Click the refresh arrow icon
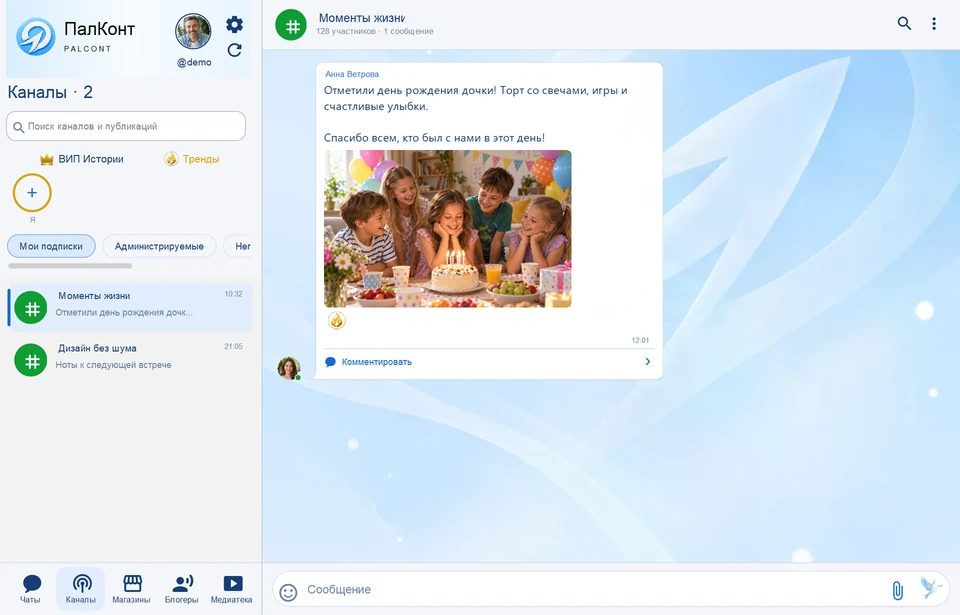The width and height of the screenshot is (960, 615). point(234,50)
